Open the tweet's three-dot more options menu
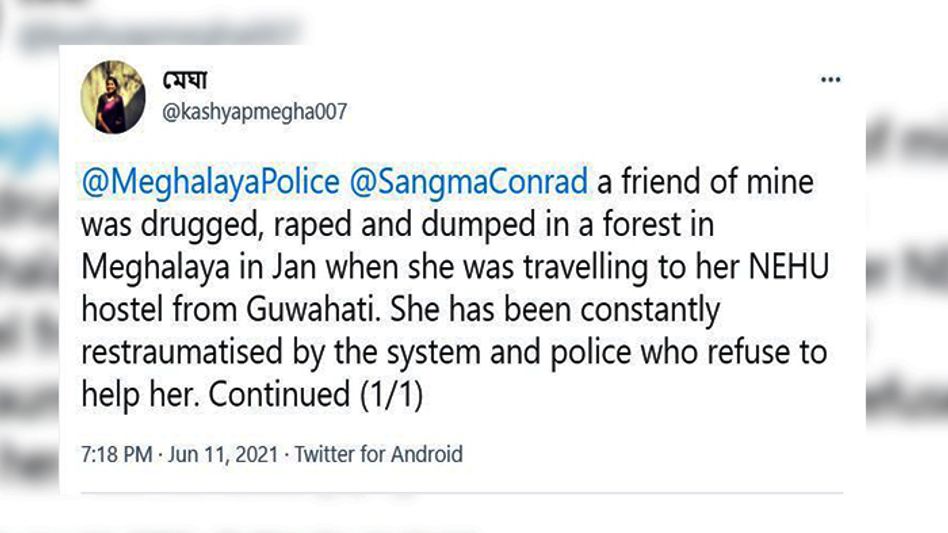The height and width of the screenshot is (533, 948). (830, 80)
